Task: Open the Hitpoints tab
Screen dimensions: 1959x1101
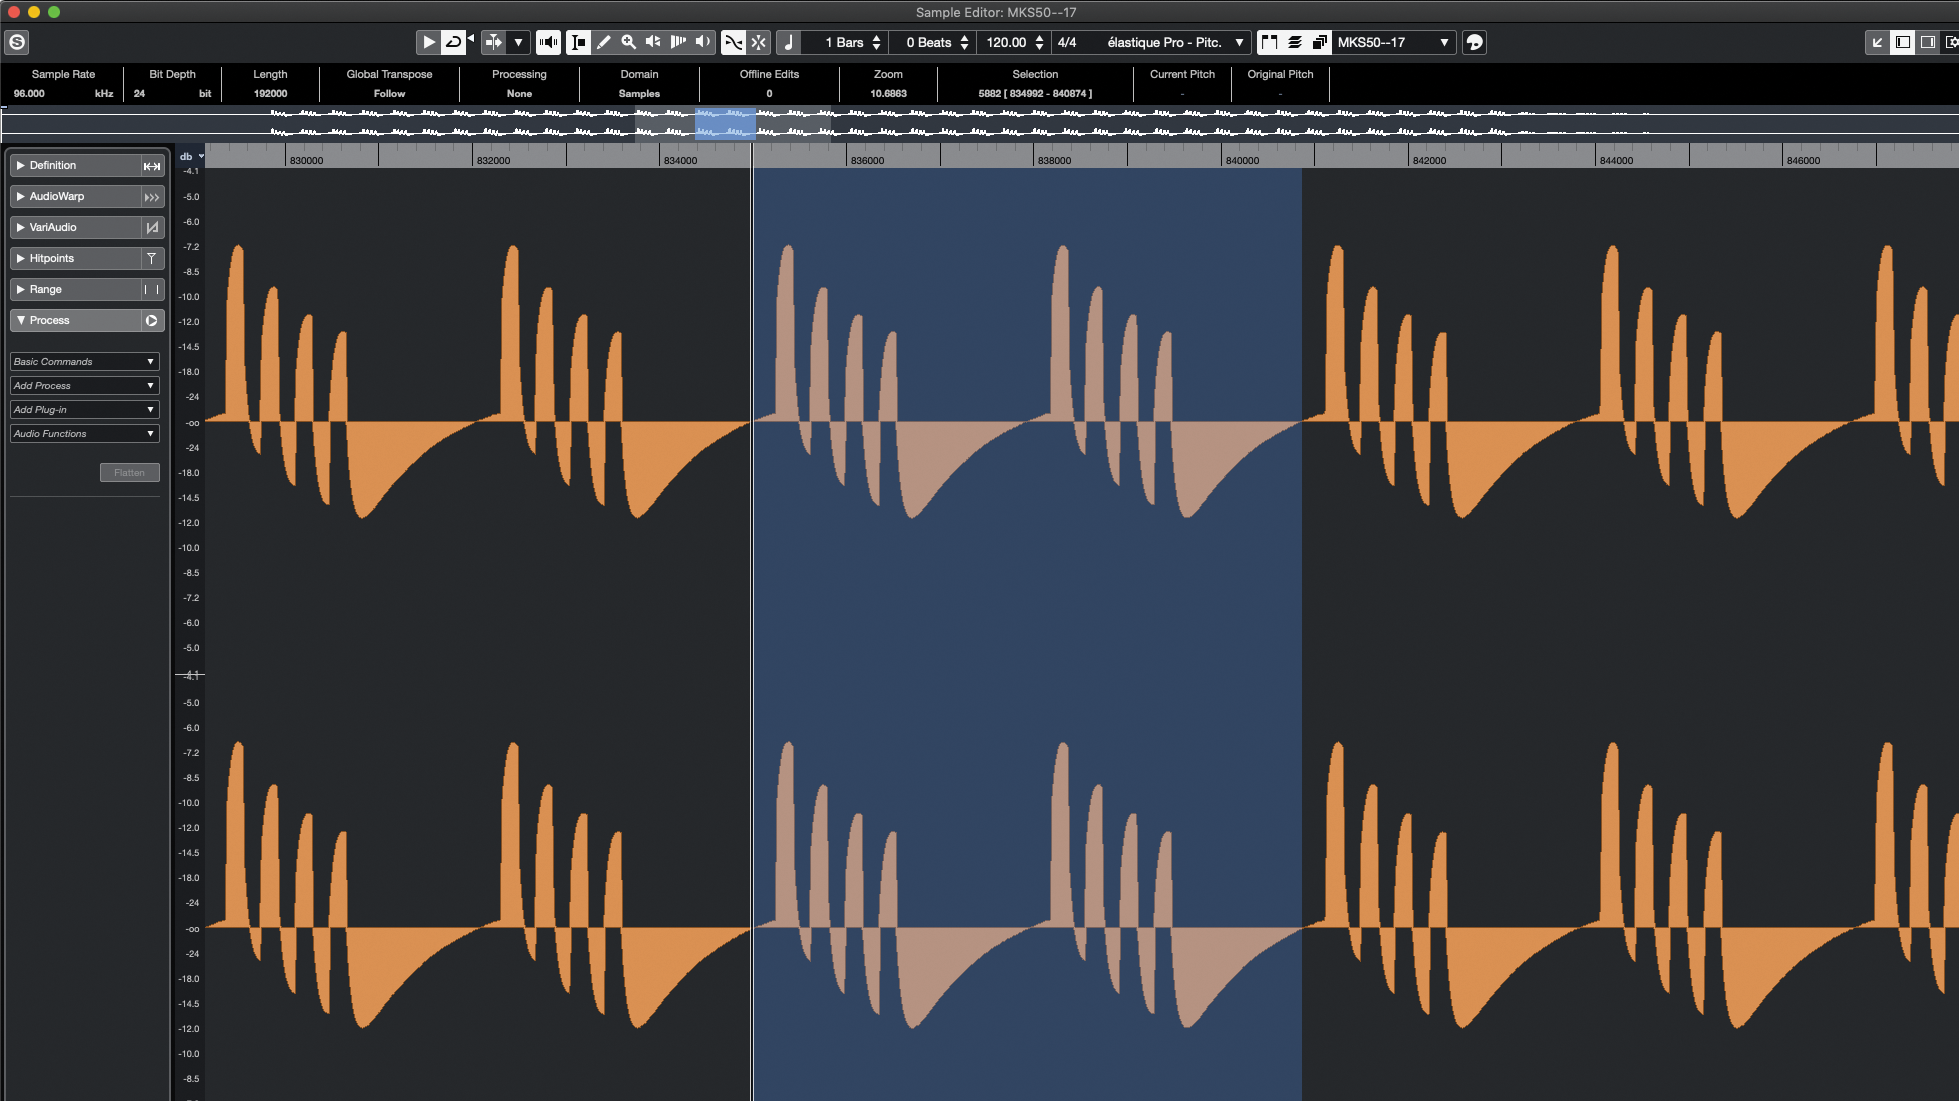Action: coord(75,258)
